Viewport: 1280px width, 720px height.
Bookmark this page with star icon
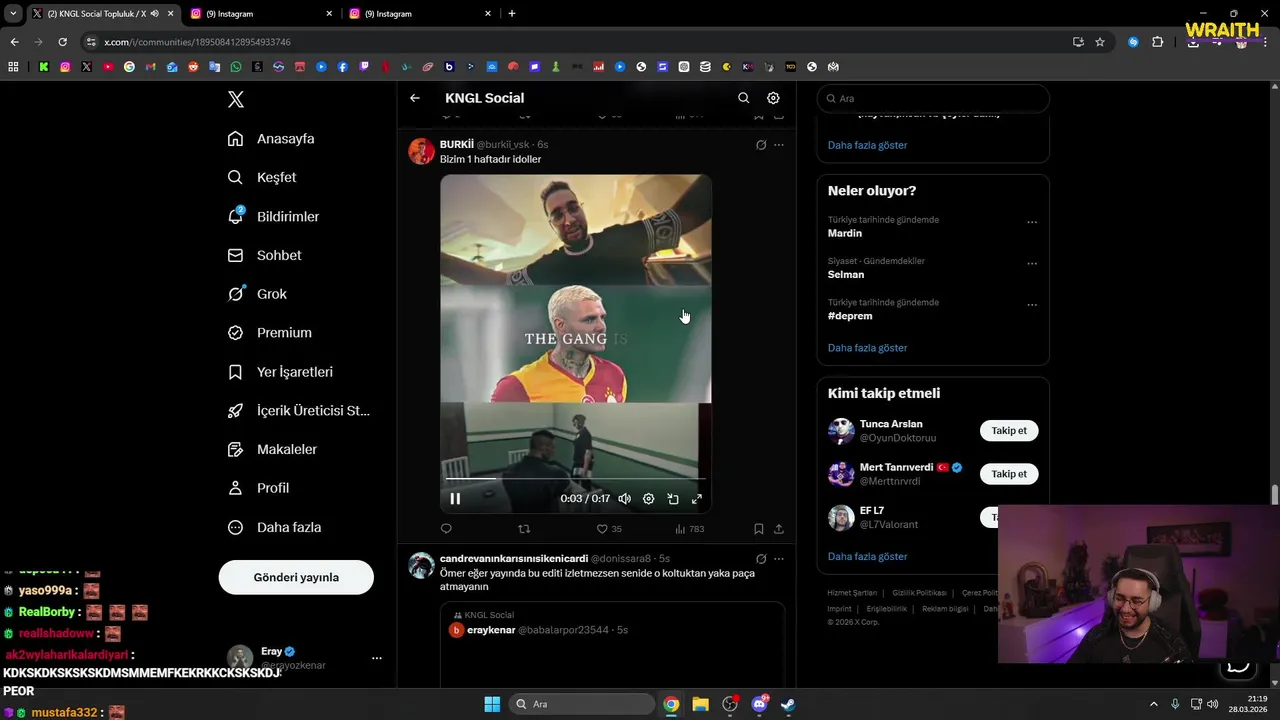pyautogui.click(x=1100, y=42)
